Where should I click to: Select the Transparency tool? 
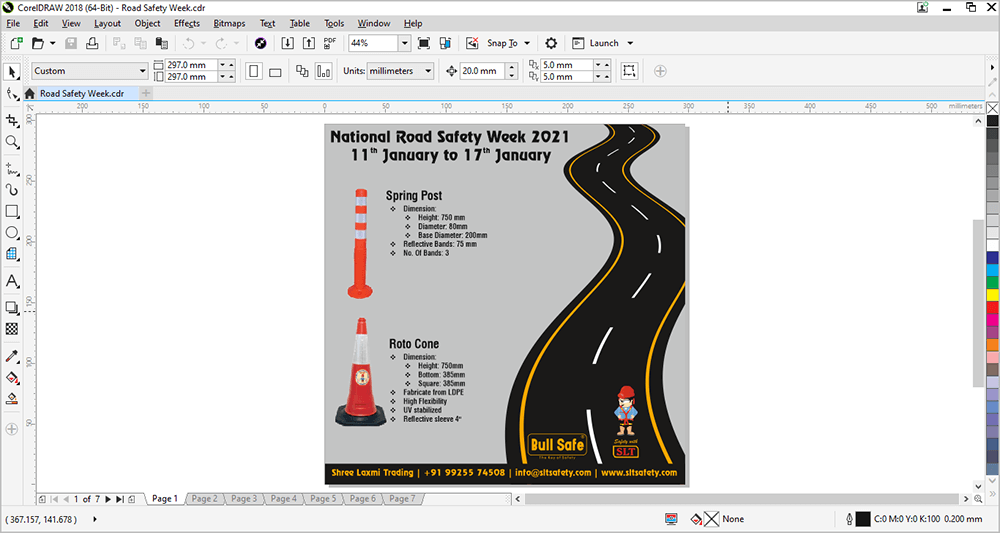pos(12,329)
